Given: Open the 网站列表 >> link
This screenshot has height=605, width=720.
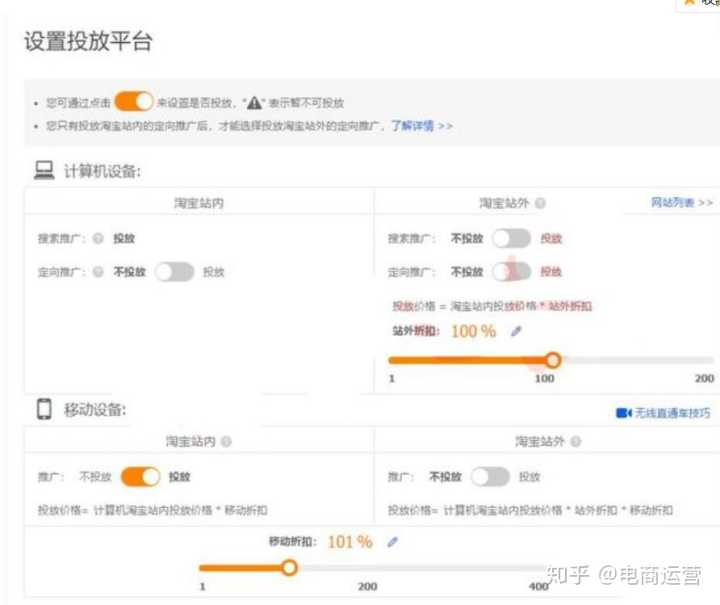Looking at the screenshot, I should [x=682, y=203].
